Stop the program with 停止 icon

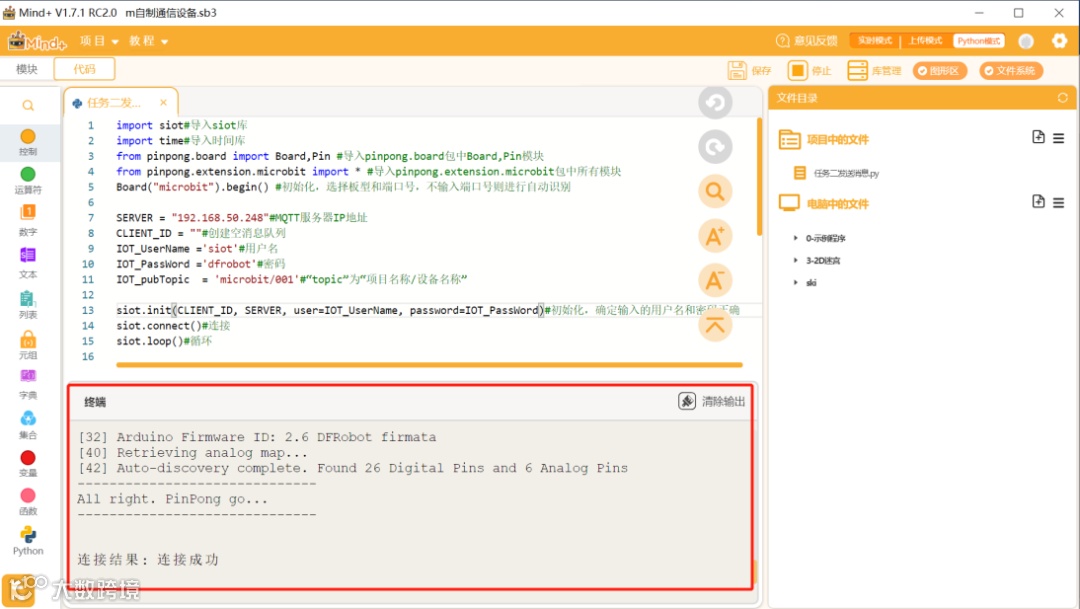[x=798, y=70]
